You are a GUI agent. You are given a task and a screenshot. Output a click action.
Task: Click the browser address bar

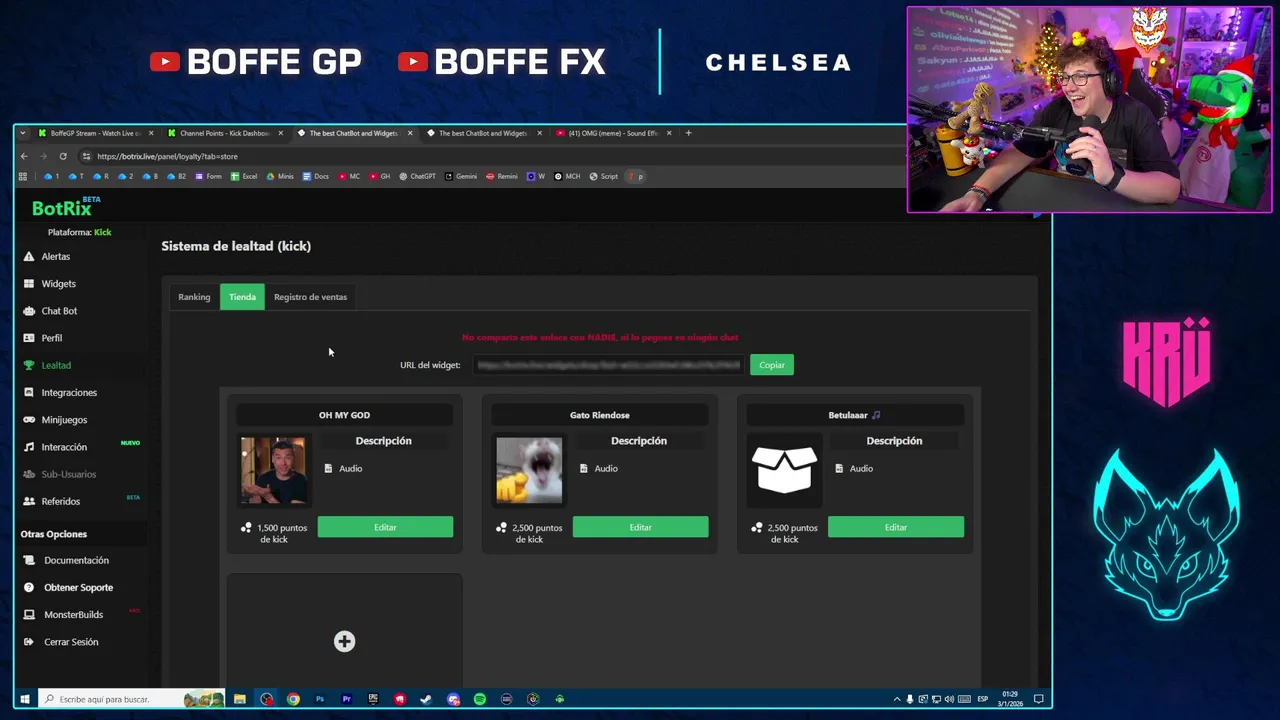(x=490, y=156)
